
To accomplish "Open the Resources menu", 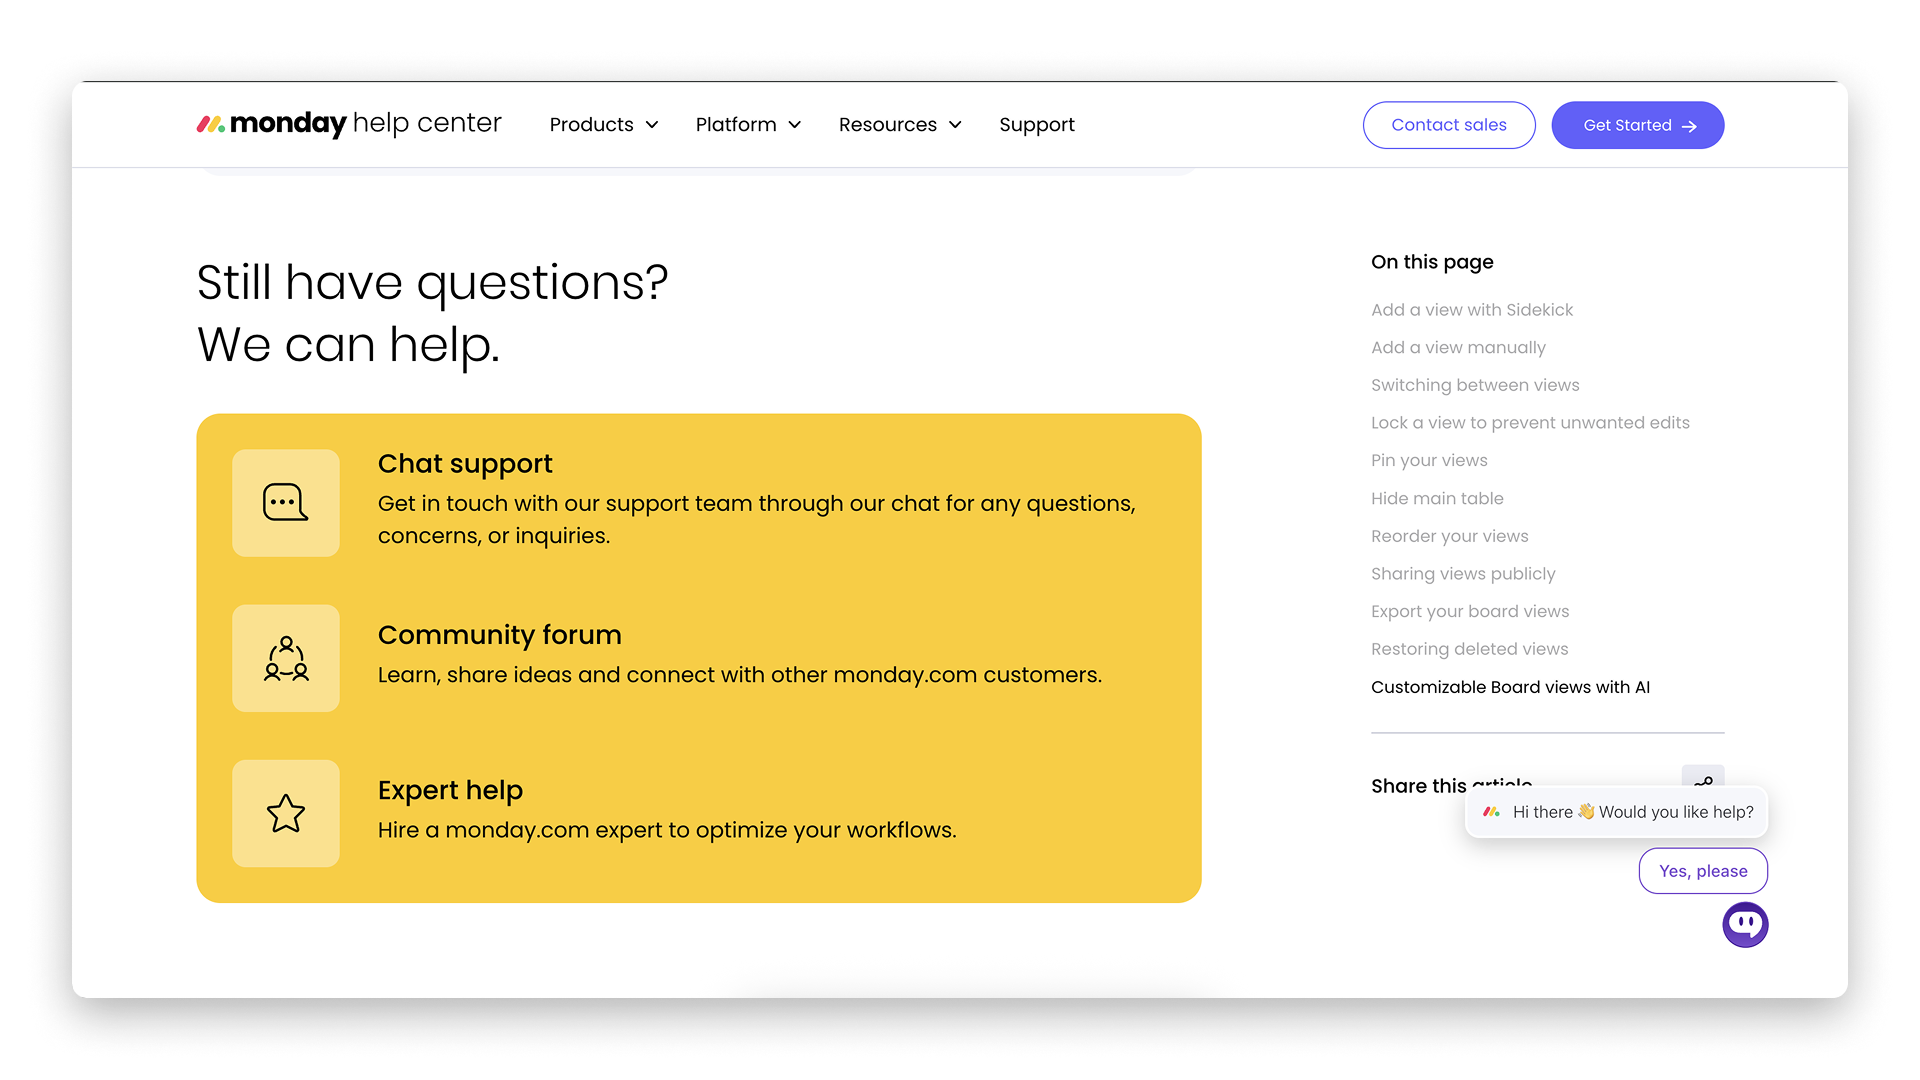I will [900, 125].
